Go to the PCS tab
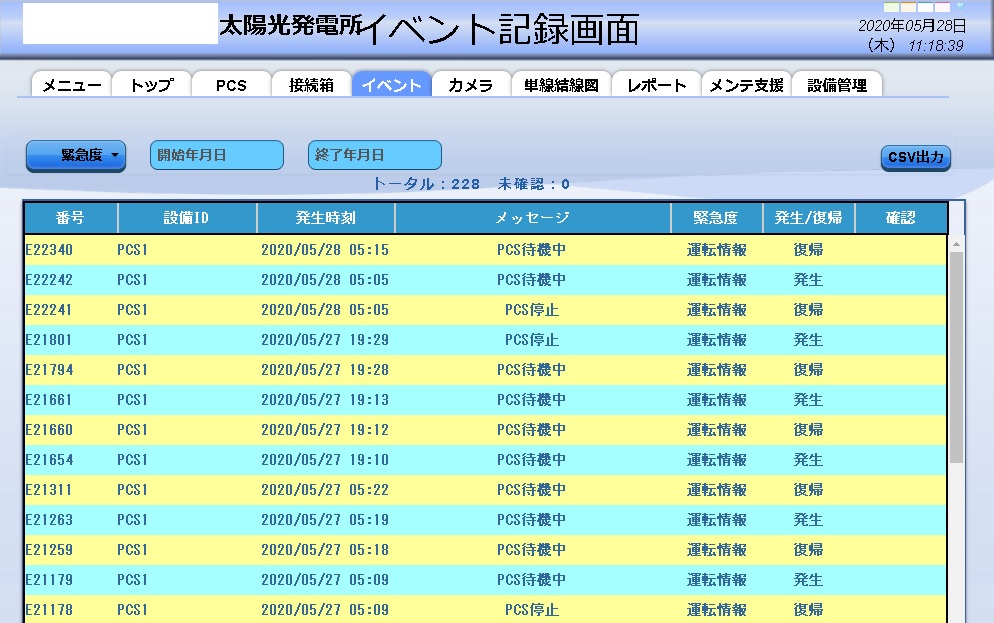 (x=231, y=85)
